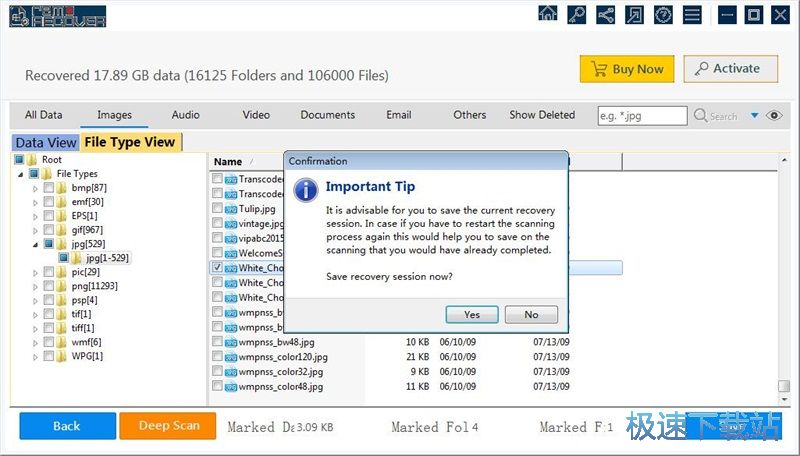Click the jpg[1-529] folder icon
The height and width of the screenshot is (456, 800).
77,258
